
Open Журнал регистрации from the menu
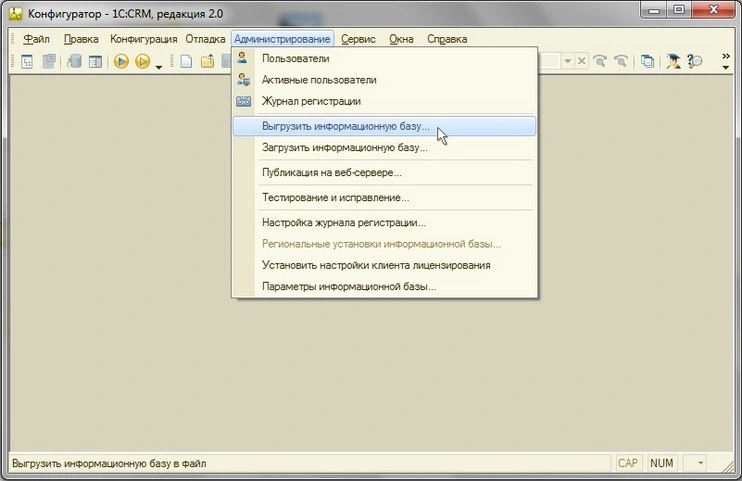coord(311,101)
